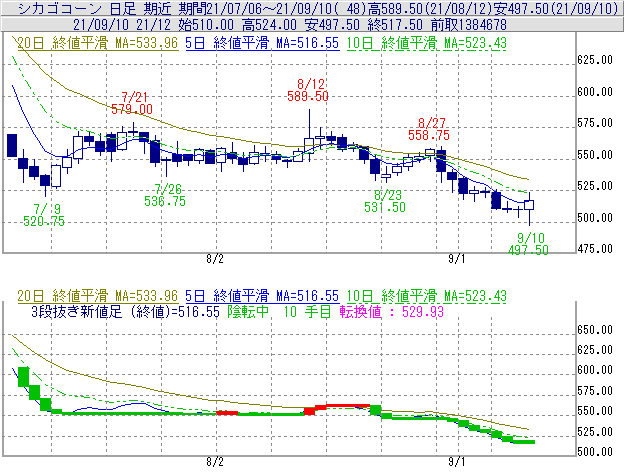Image resolution: width=624 pixels, height=475 pixels.
Task: Click the lower chart 9/1 date label
Action: [x=457, y=462]
